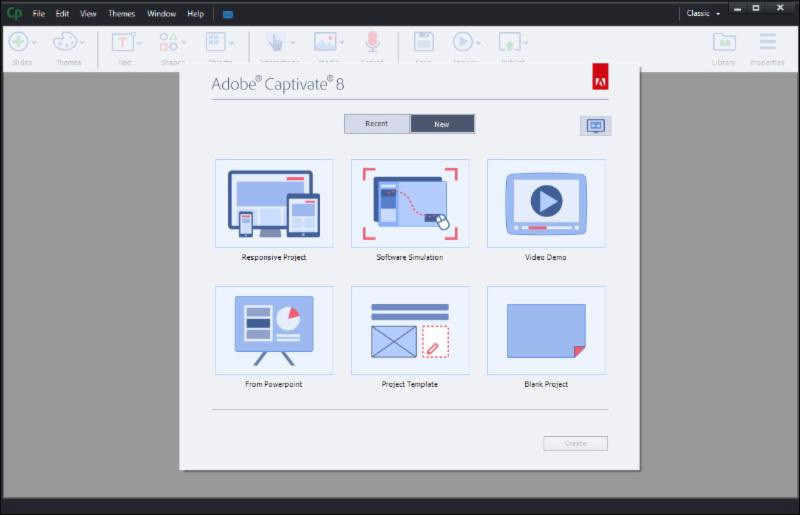This screenshot has height=515, width=800.
Task: Expand the Preview dropdown arrow
Action: pos(479,43)
